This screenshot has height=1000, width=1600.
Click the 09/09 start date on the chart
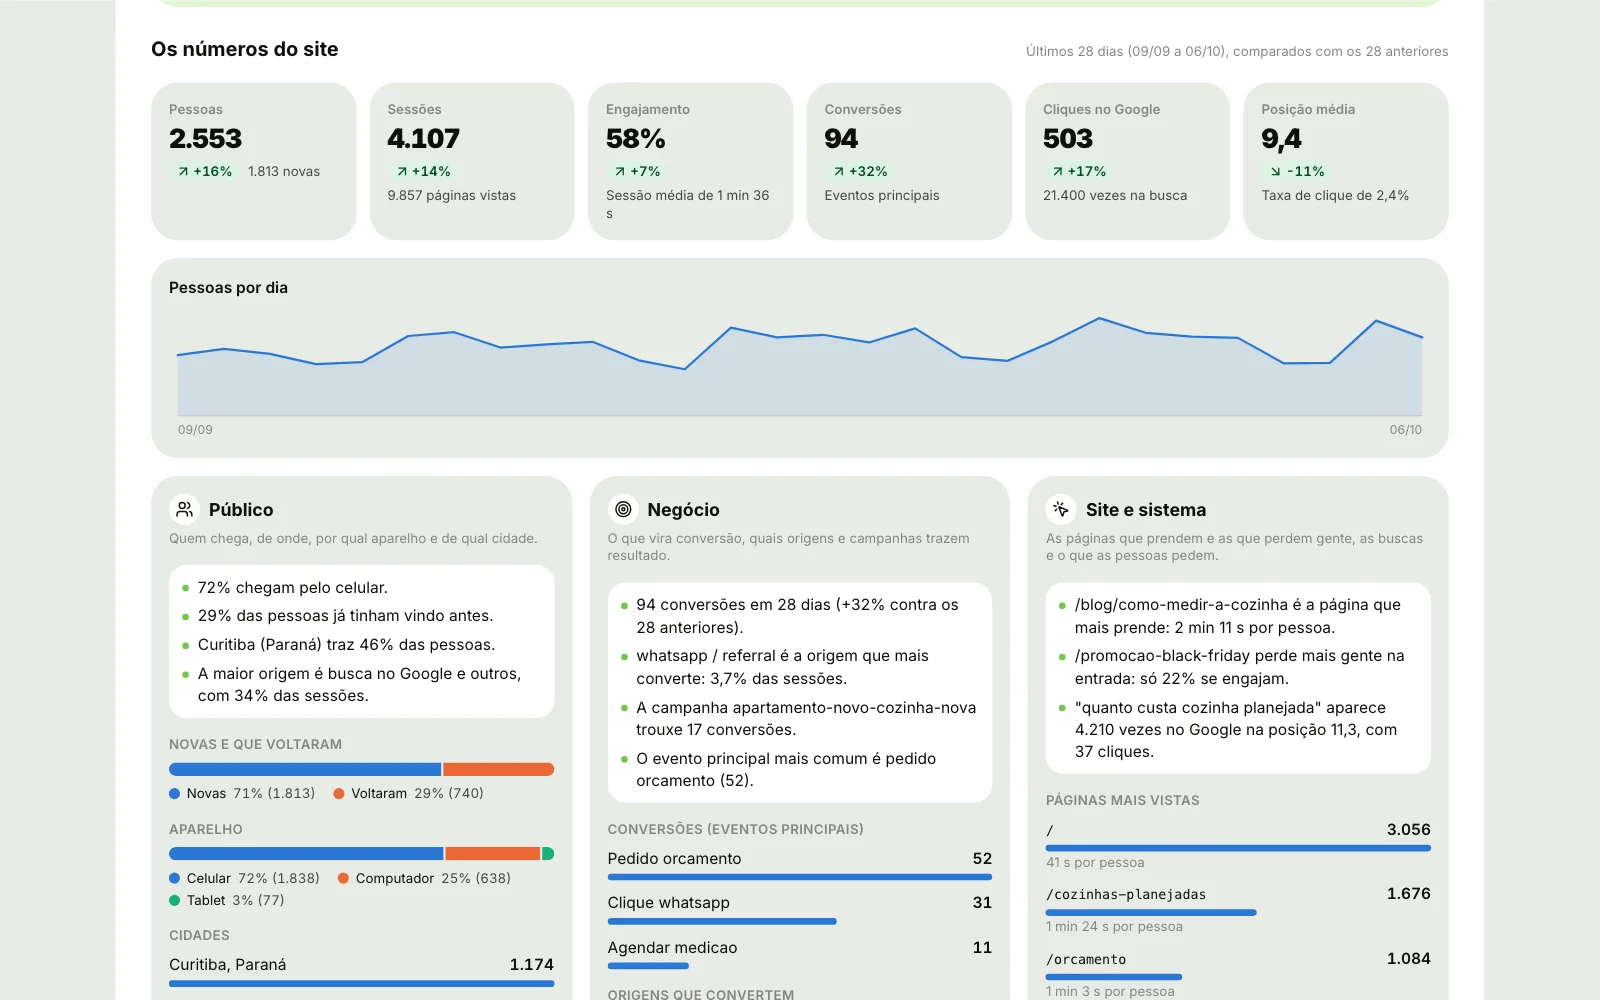click(195, 430)
